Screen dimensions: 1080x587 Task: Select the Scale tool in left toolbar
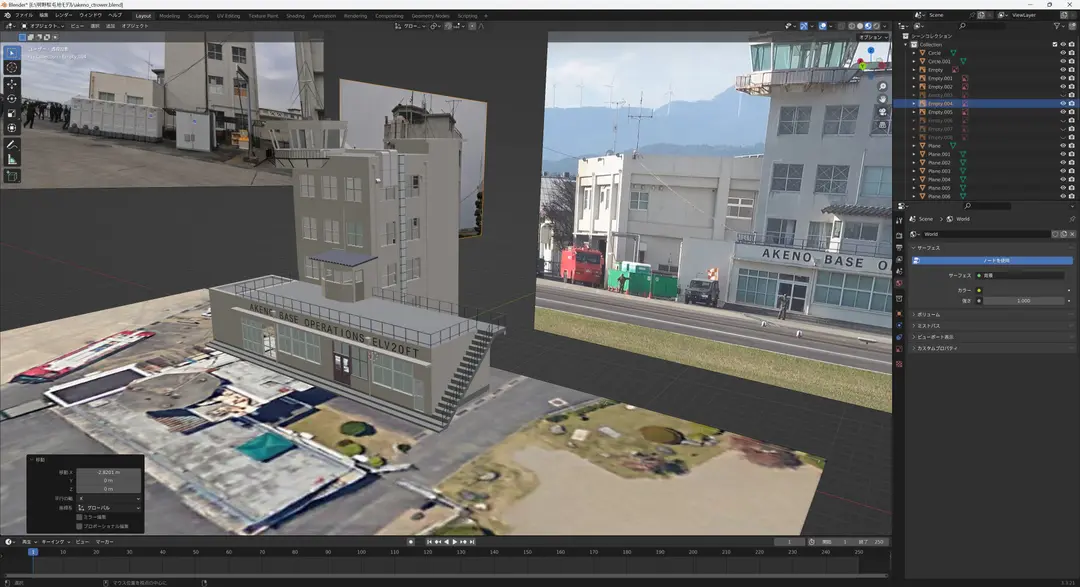coord(12,113)
